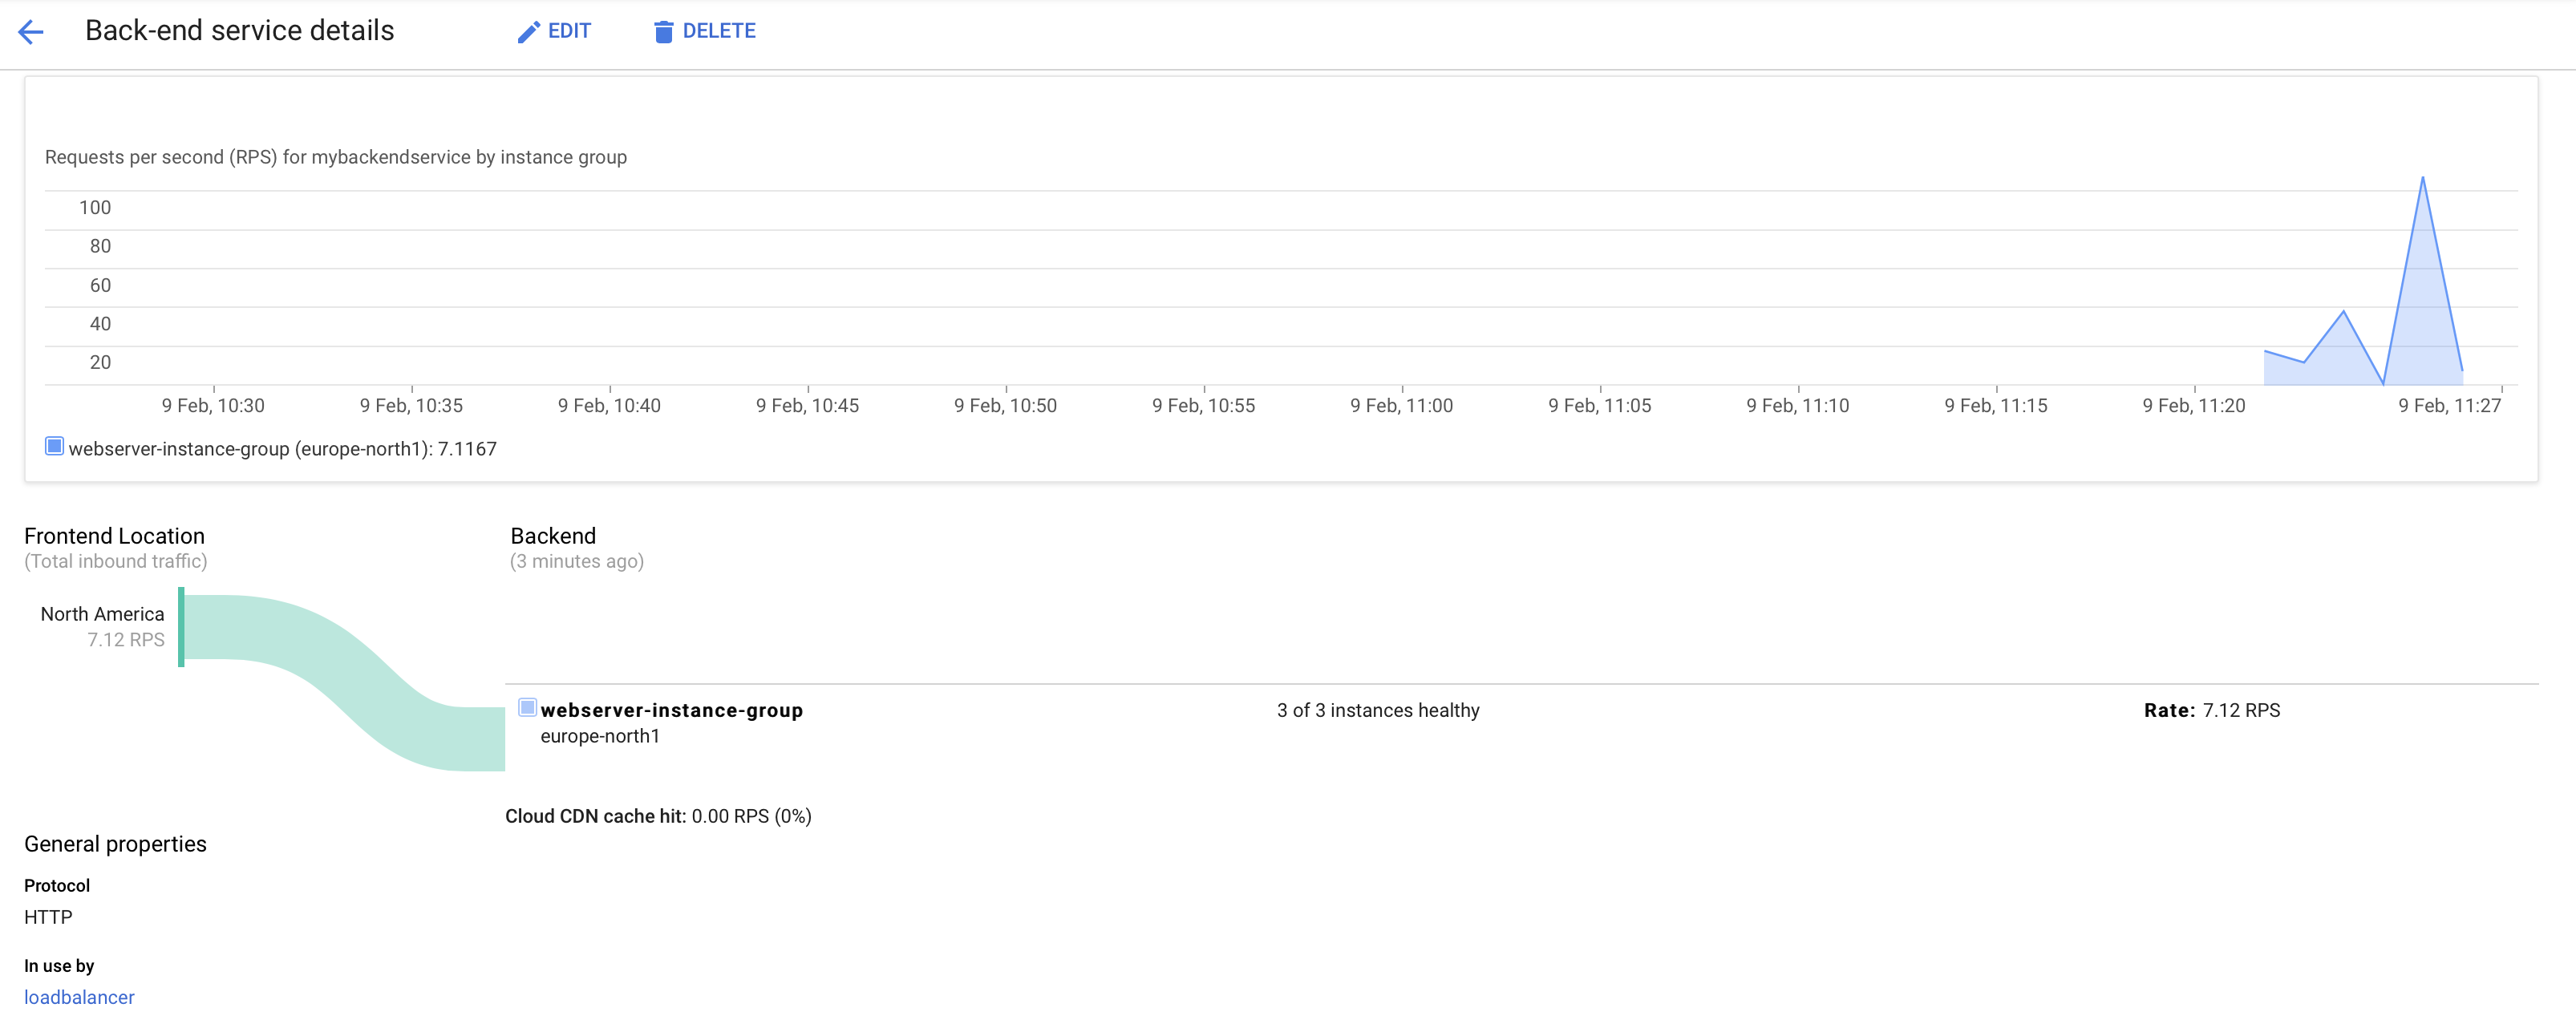Select webserver-instance-group backend name
This screenshot has height=1028, width=2576.
pyautogui.click(x=671, y=710)
